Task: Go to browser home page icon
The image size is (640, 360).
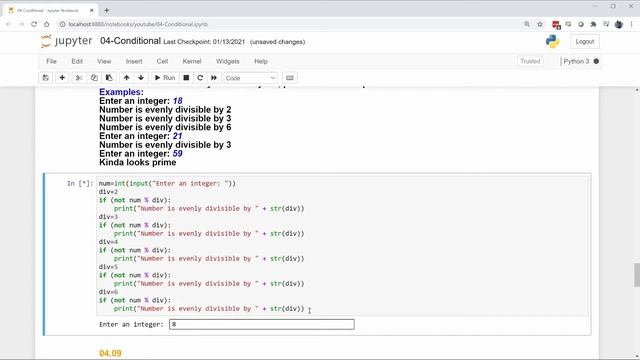Action: [47, 24]
